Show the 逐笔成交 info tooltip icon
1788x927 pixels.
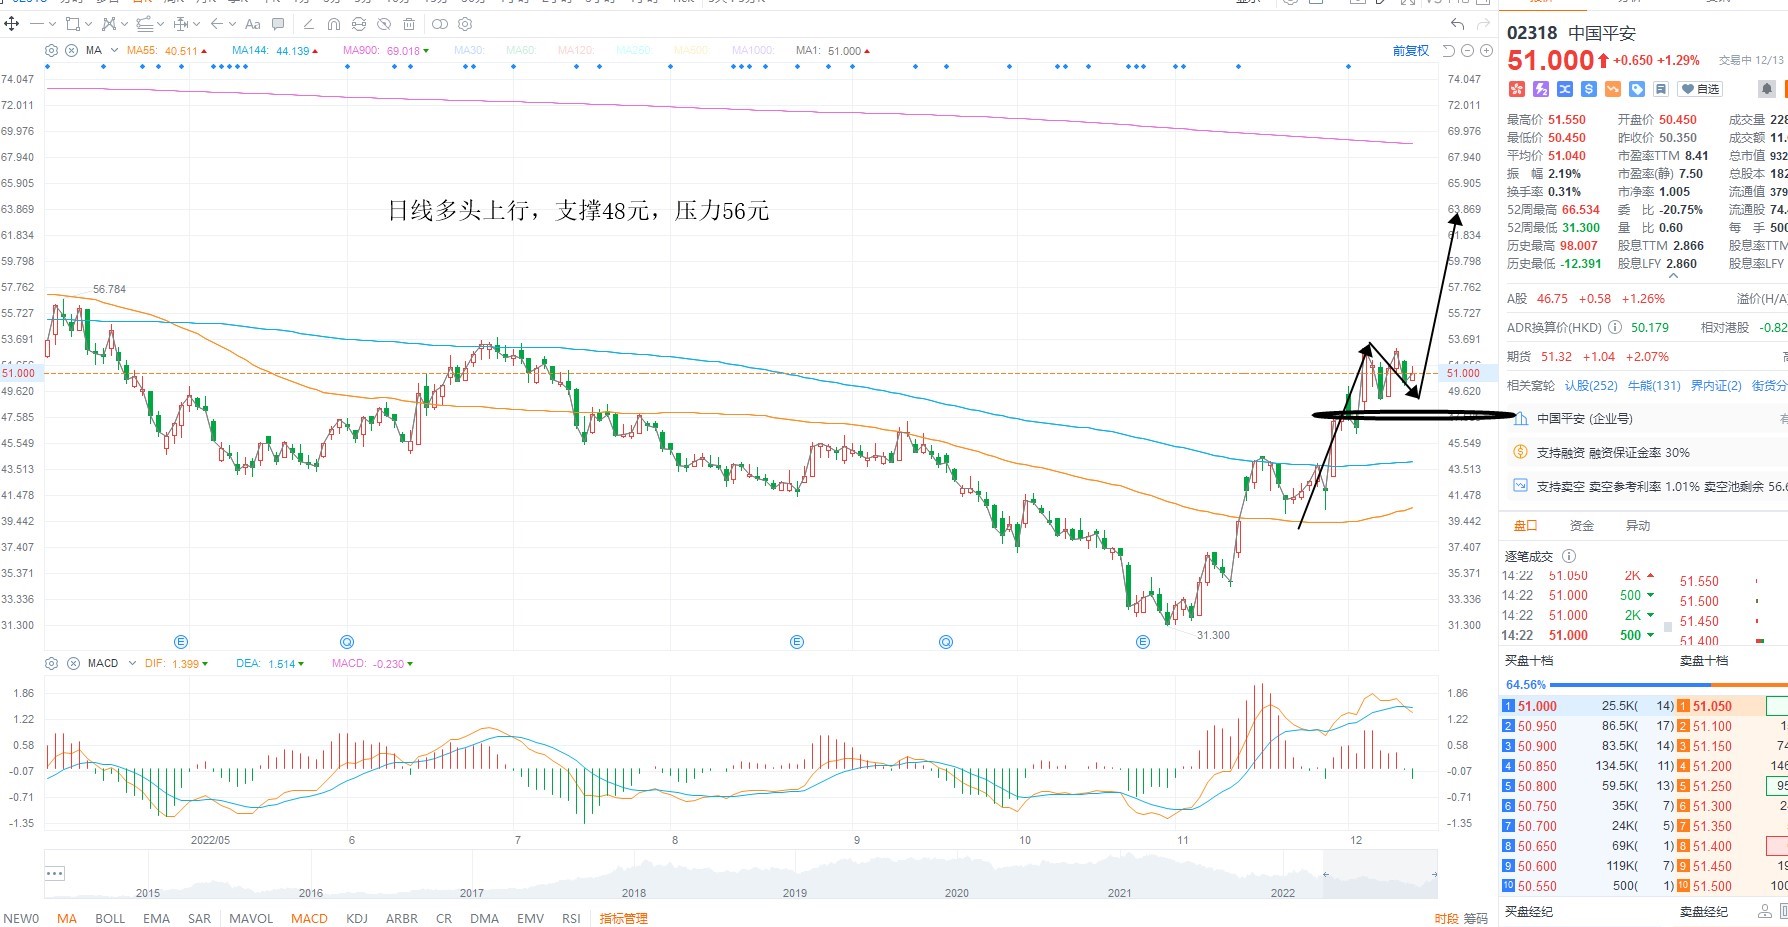[x=1568, y=556]
